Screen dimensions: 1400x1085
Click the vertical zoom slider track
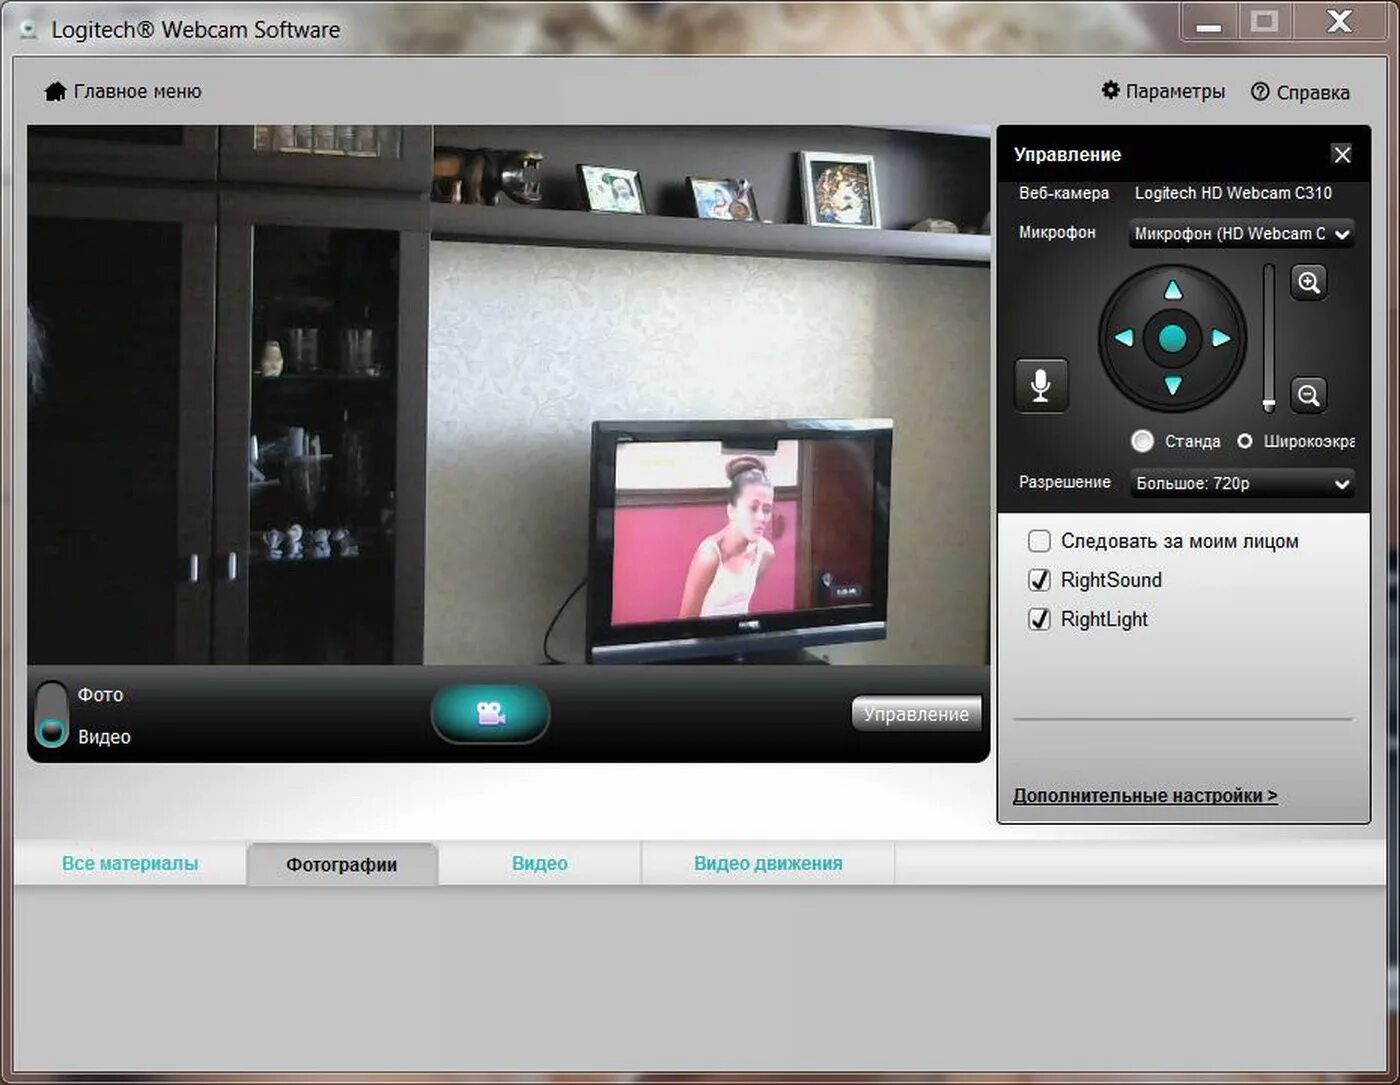[1269, 337]
